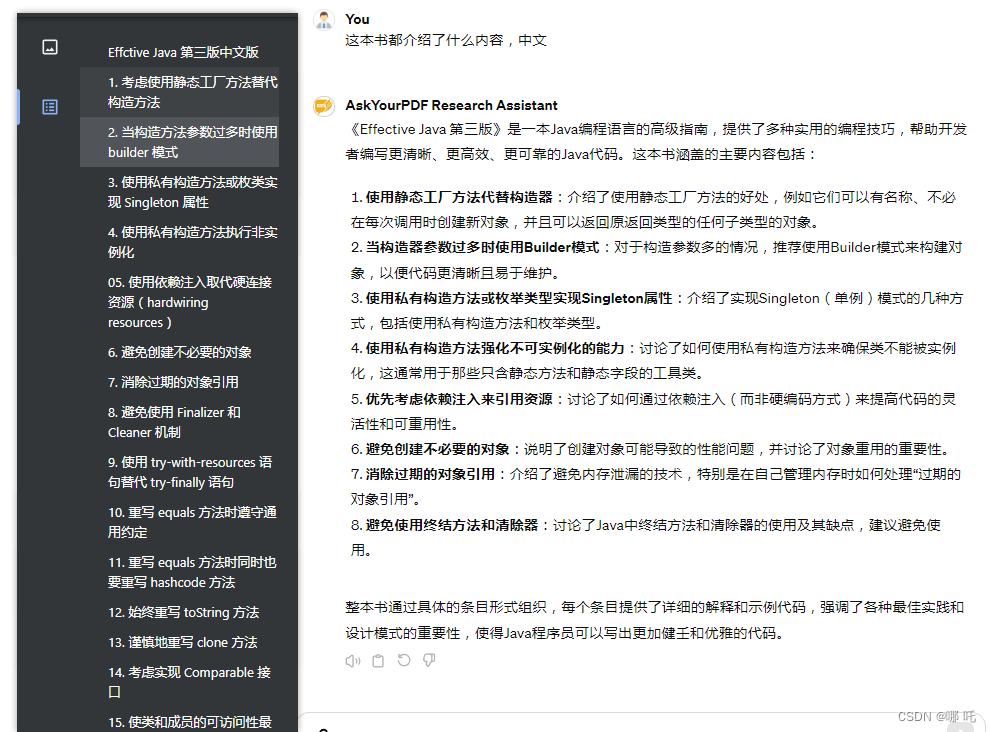The height and width of the screenshot is (732, 991).
Task: Click bold heading 当构造器参数过多时使用Builder模式
Action: click(x=482, y=247)
